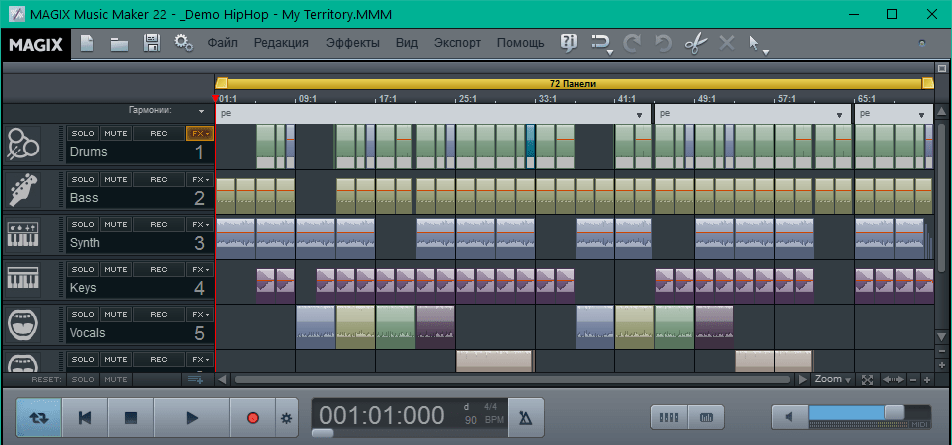
Task: Click the Drums track instrument icon
Action: pyautogui.click(x=23, y=144)
